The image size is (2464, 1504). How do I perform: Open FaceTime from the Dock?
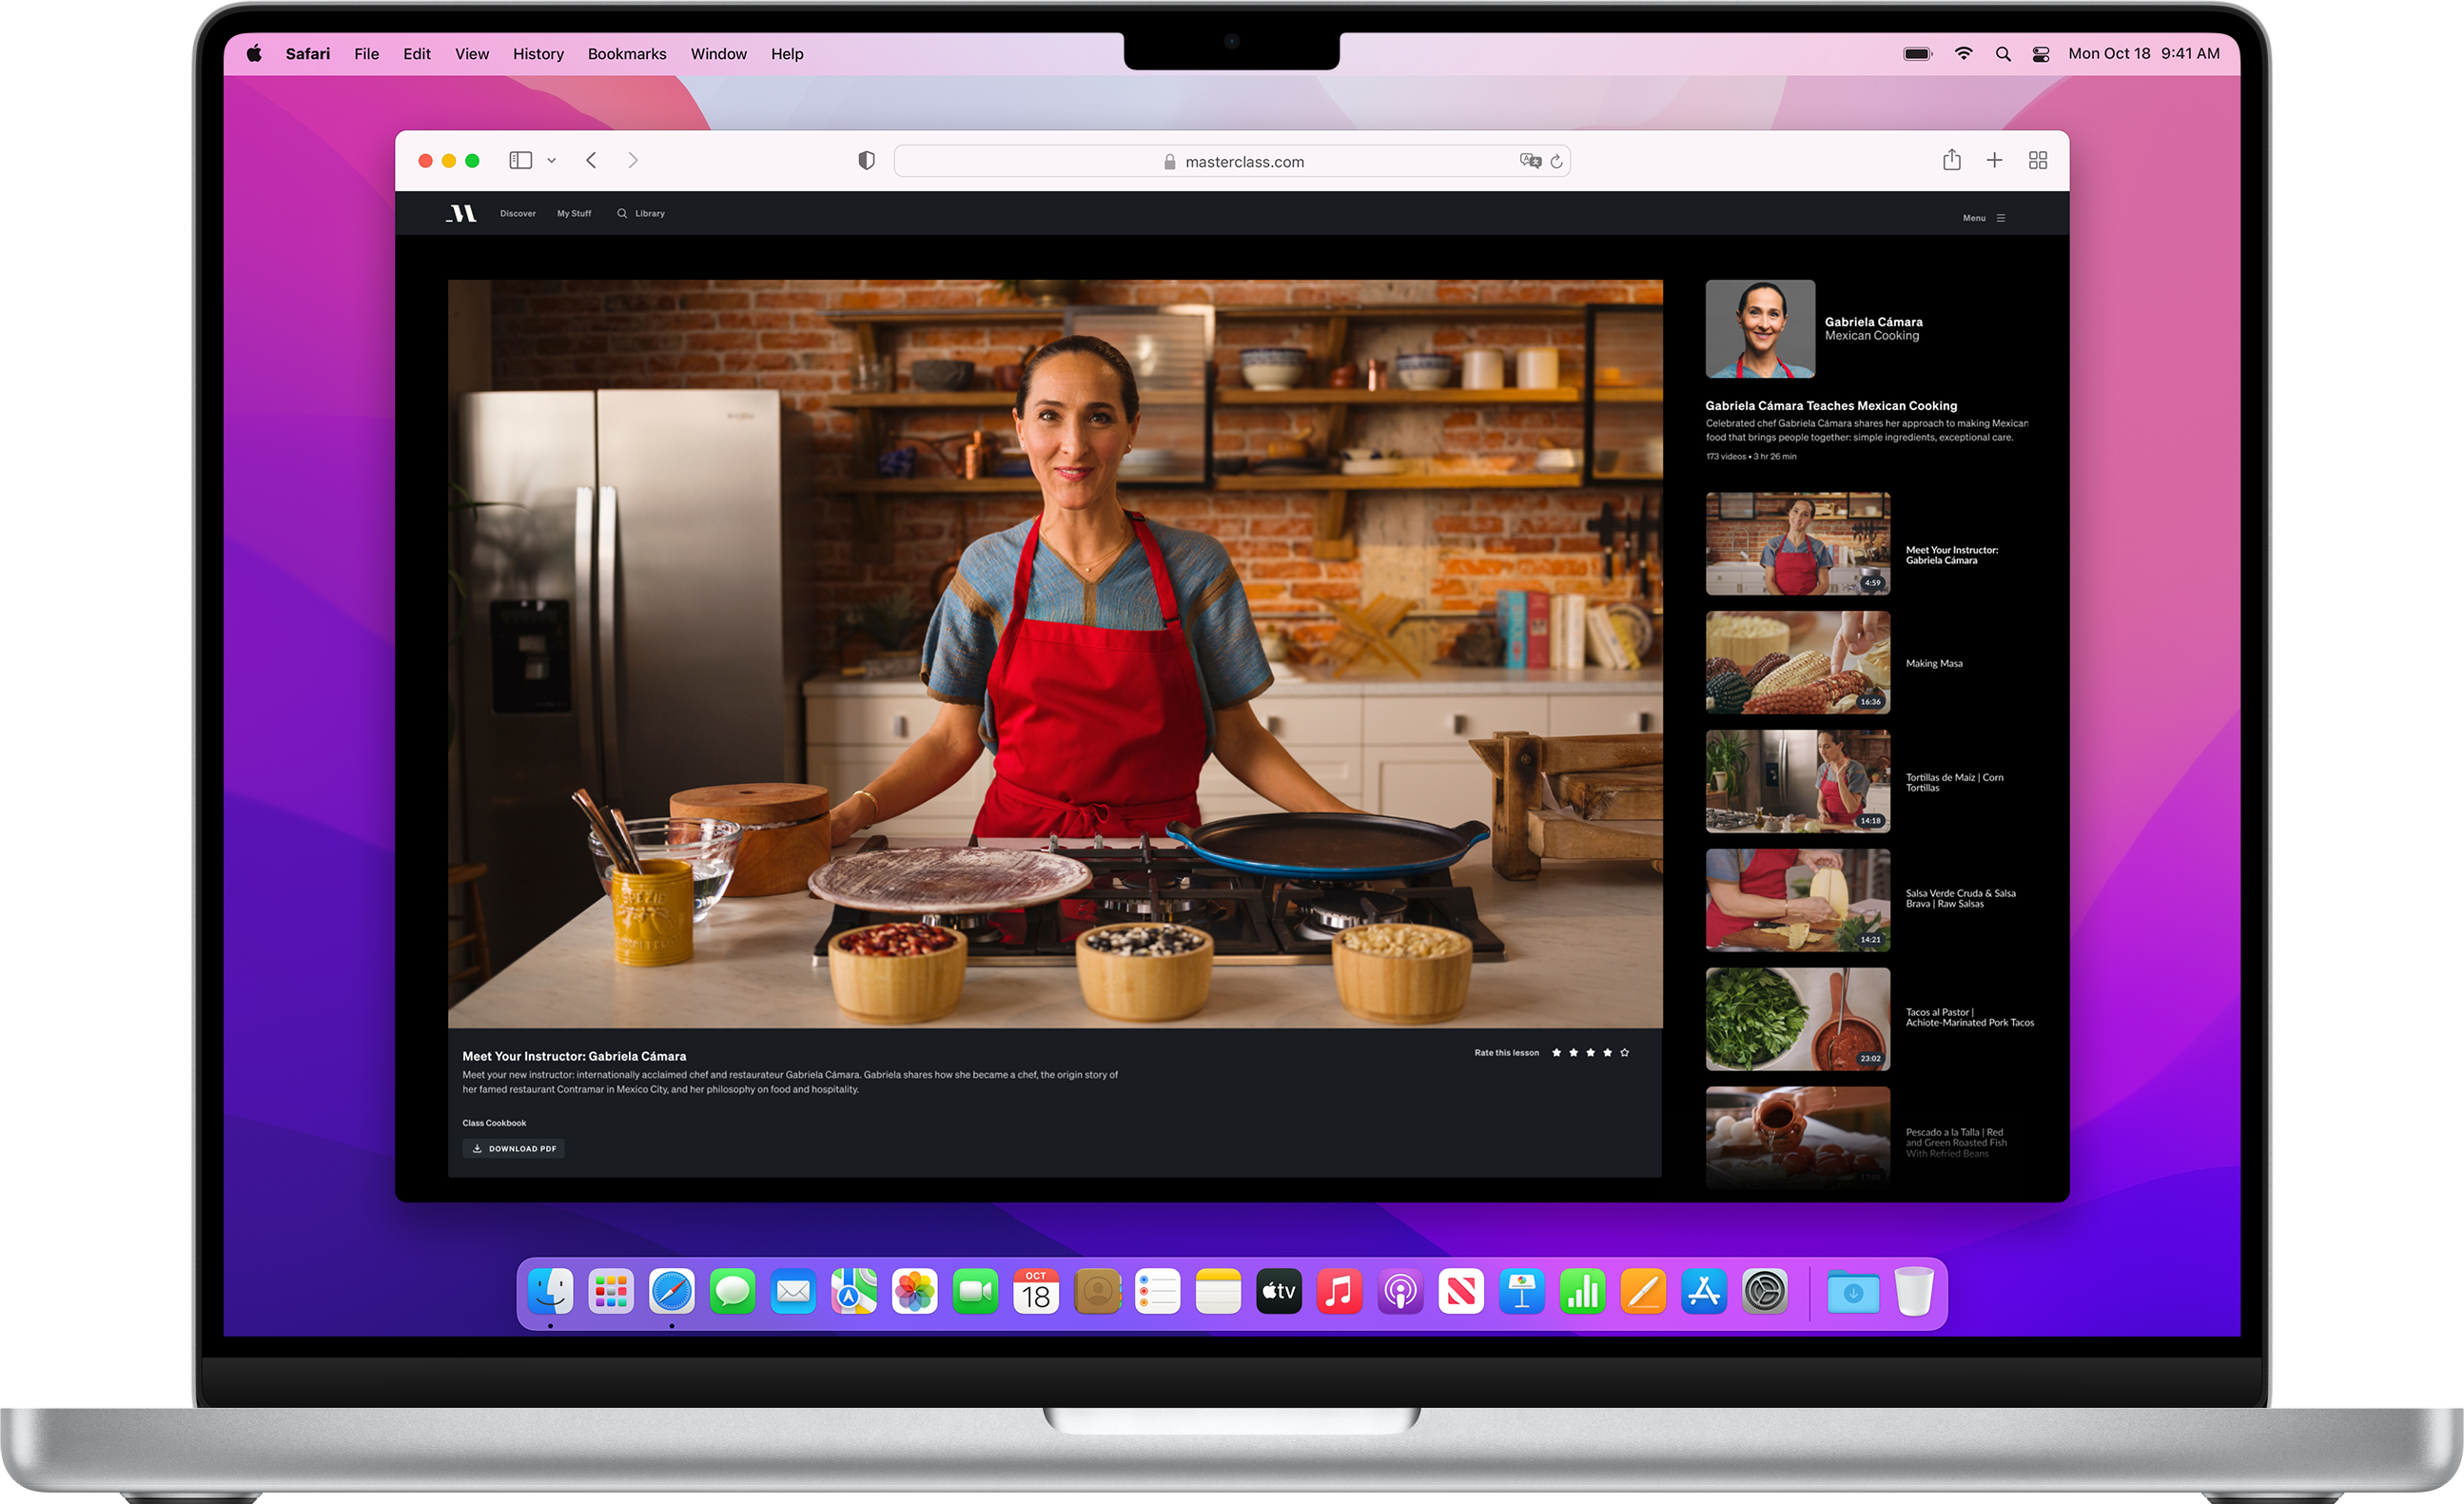click(x=976, y=1292)
